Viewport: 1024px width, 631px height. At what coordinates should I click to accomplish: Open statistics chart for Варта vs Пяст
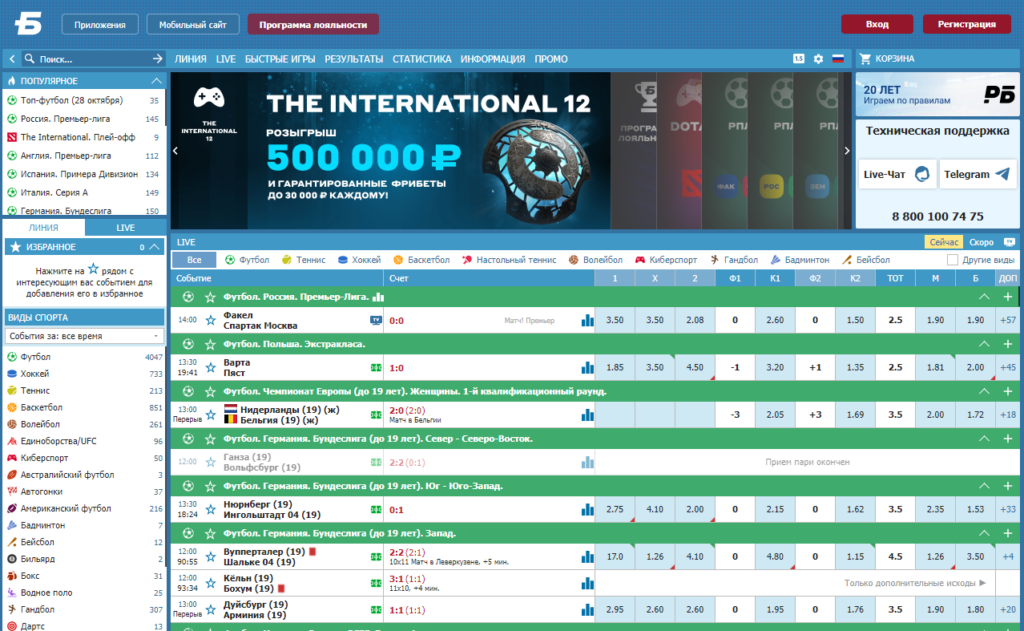click(x=588, y=368)
